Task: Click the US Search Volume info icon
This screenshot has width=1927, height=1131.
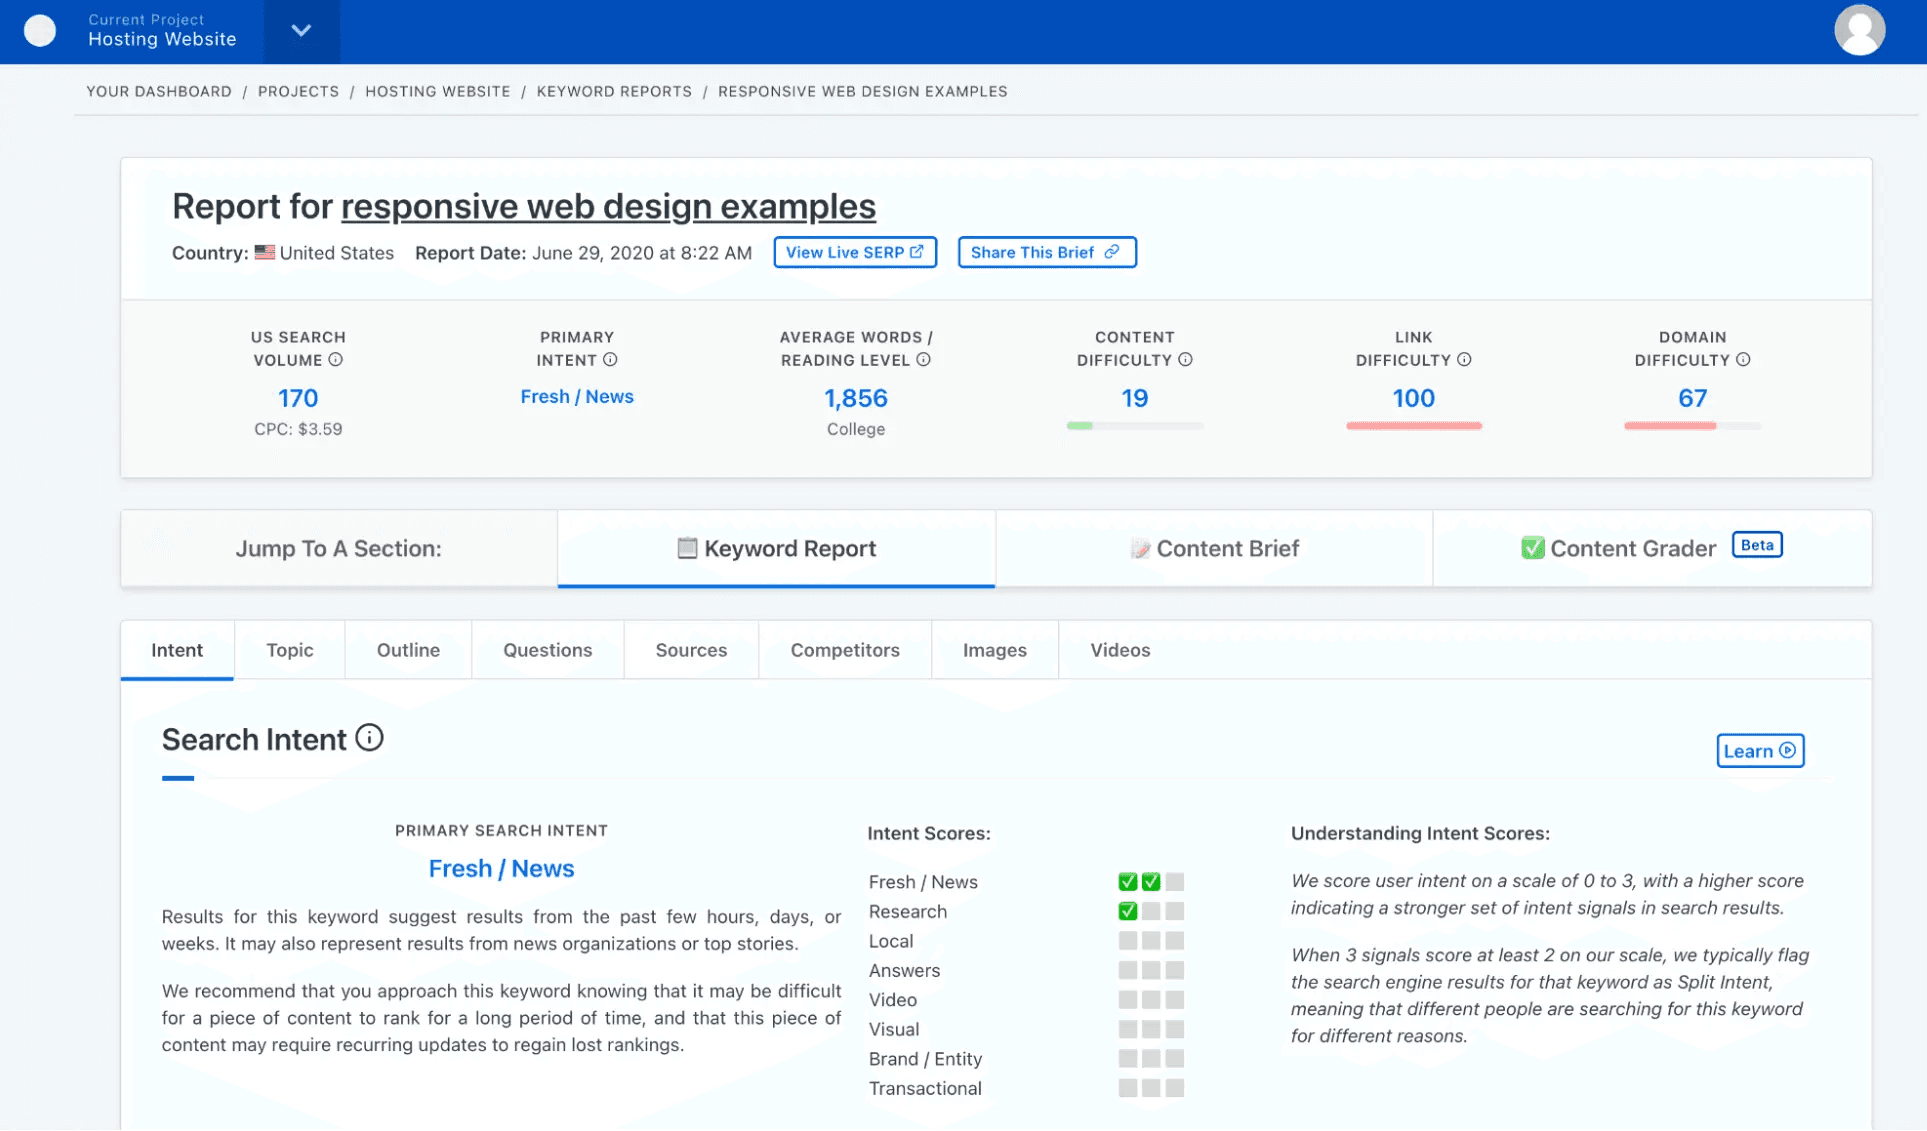Action: click(336, 360)
